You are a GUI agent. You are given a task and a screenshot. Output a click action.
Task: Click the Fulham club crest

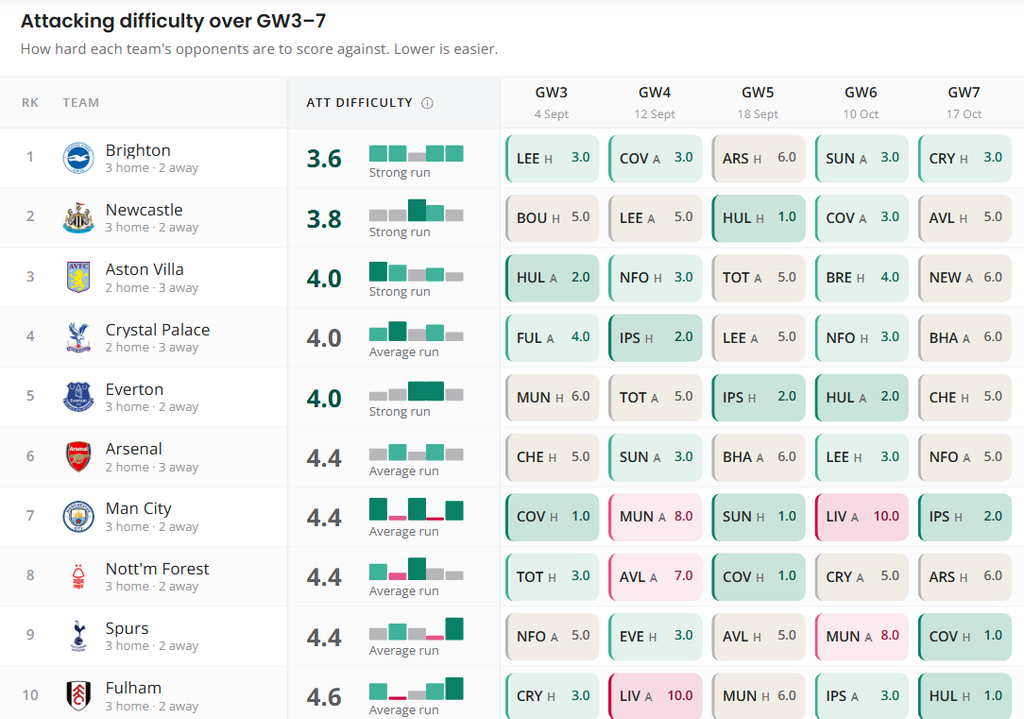(x=78, y=695)
